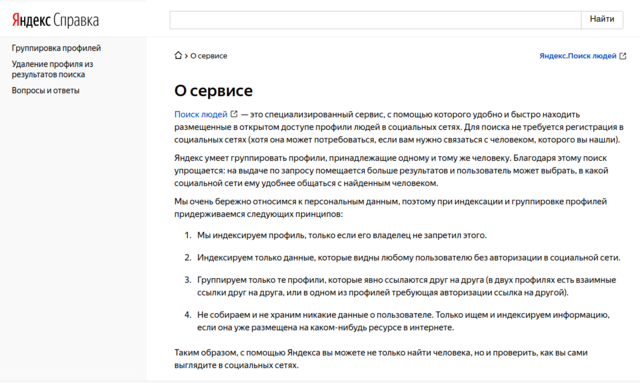Viewport: 640px width, 383px height.
Task: Click the breadcrumb chevron separator
Action: click(186, 56)
